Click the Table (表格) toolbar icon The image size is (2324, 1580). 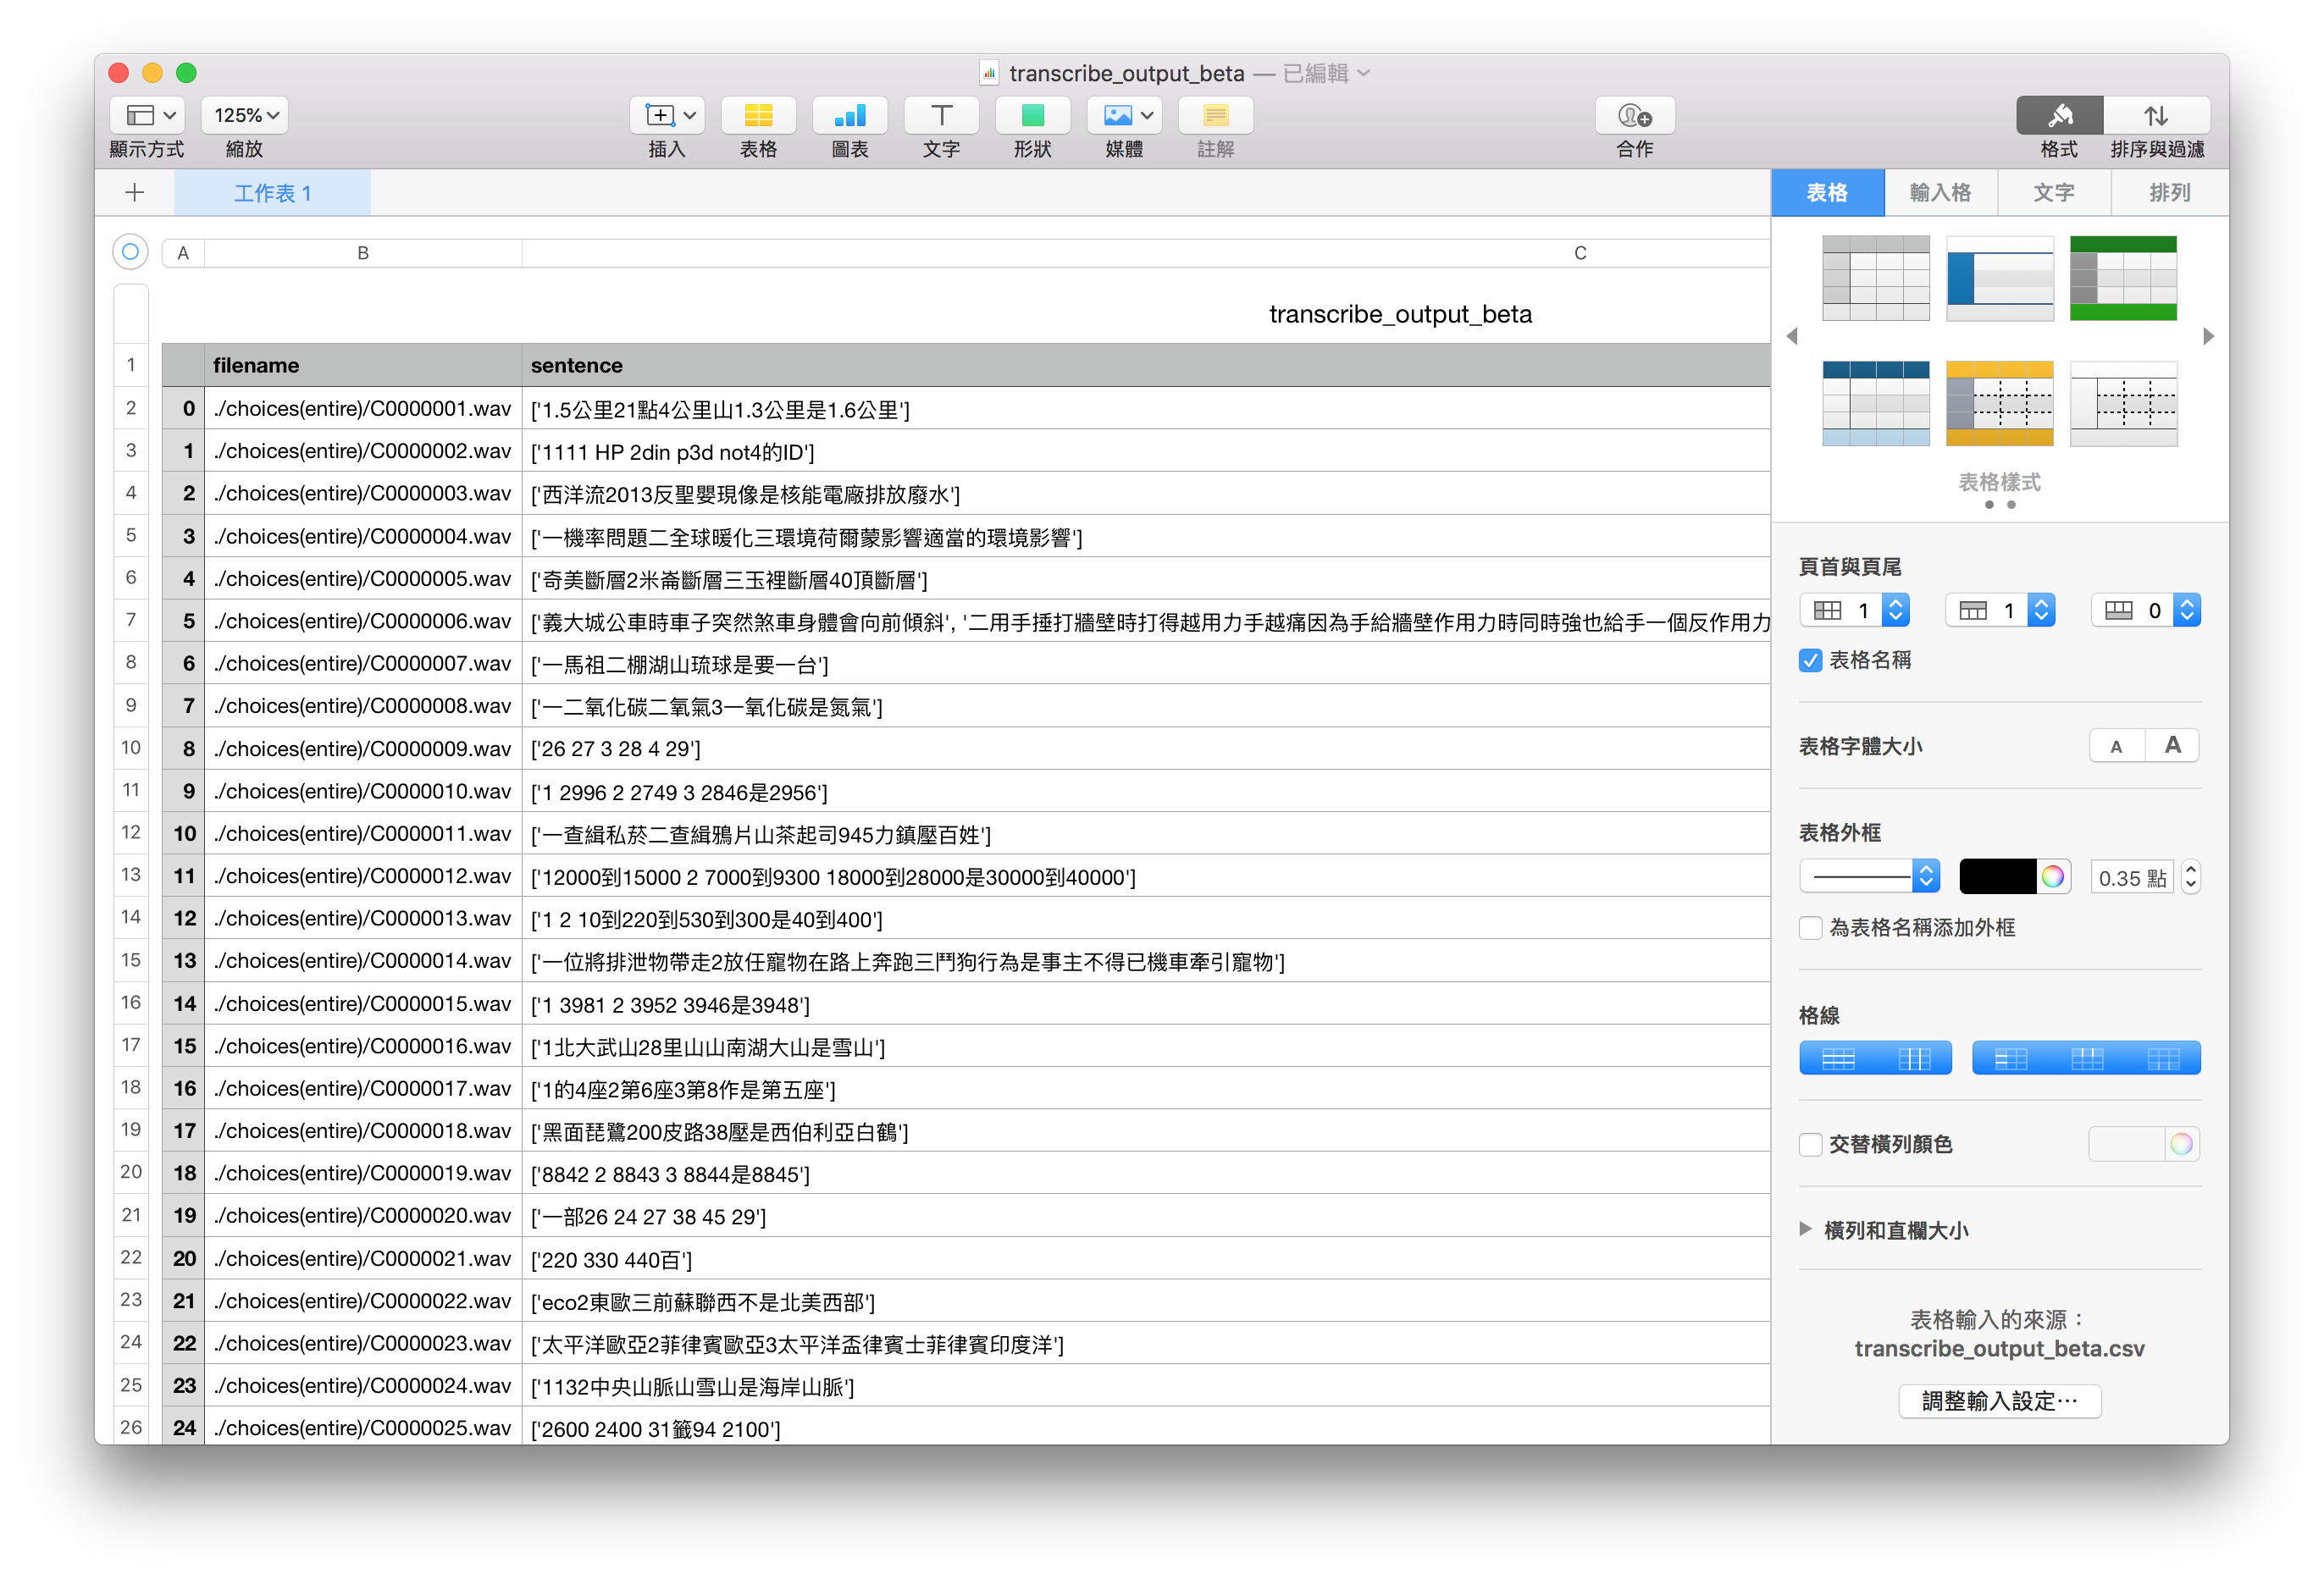[758, 116]
